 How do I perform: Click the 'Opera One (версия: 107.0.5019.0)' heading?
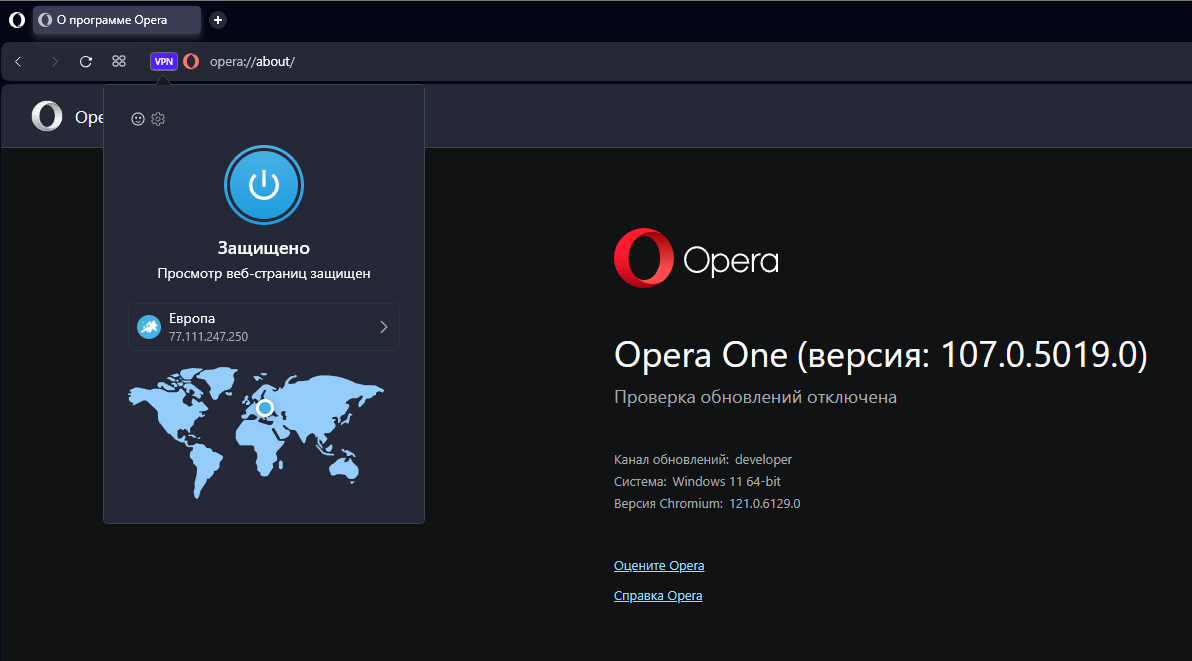pos(880,355)
